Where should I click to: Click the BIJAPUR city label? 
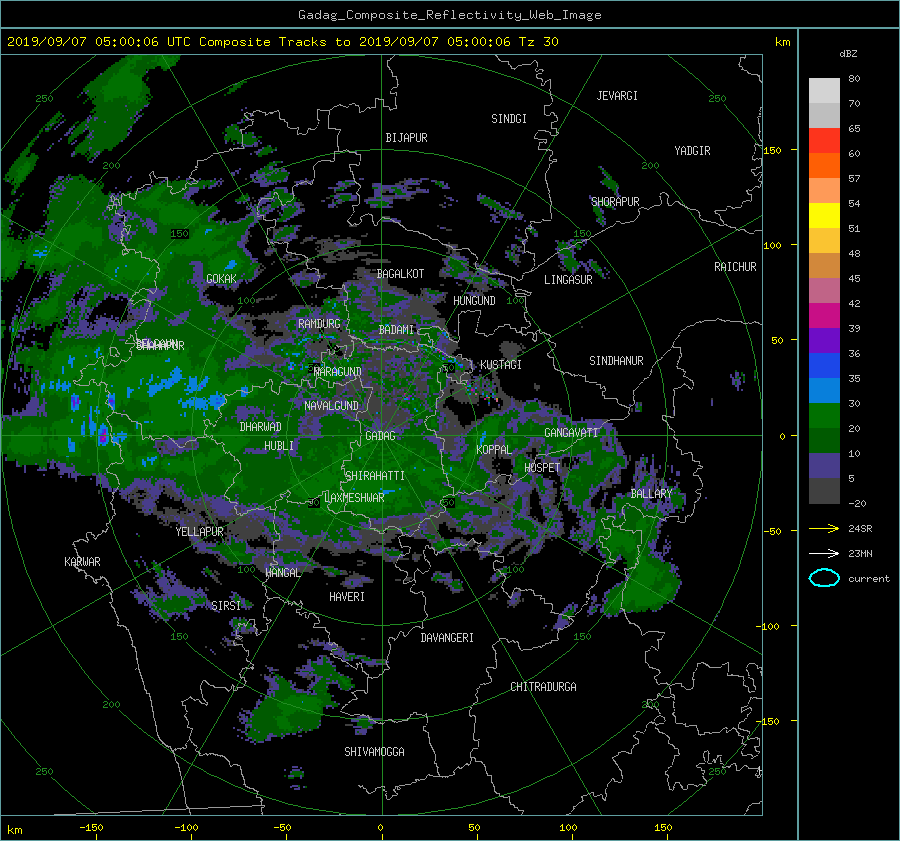[406, 138]
